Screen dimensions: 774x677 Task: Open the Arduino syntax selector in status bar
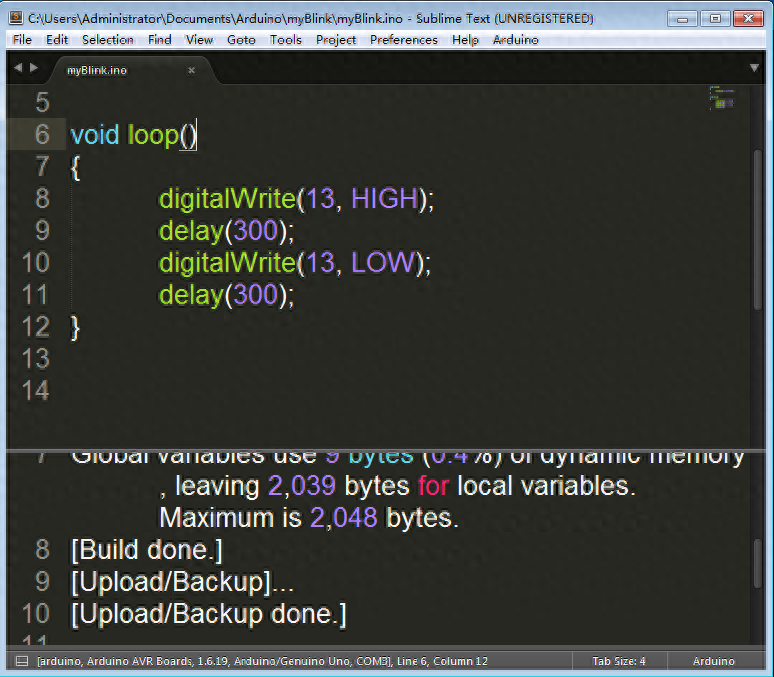[x=714, y=661]
